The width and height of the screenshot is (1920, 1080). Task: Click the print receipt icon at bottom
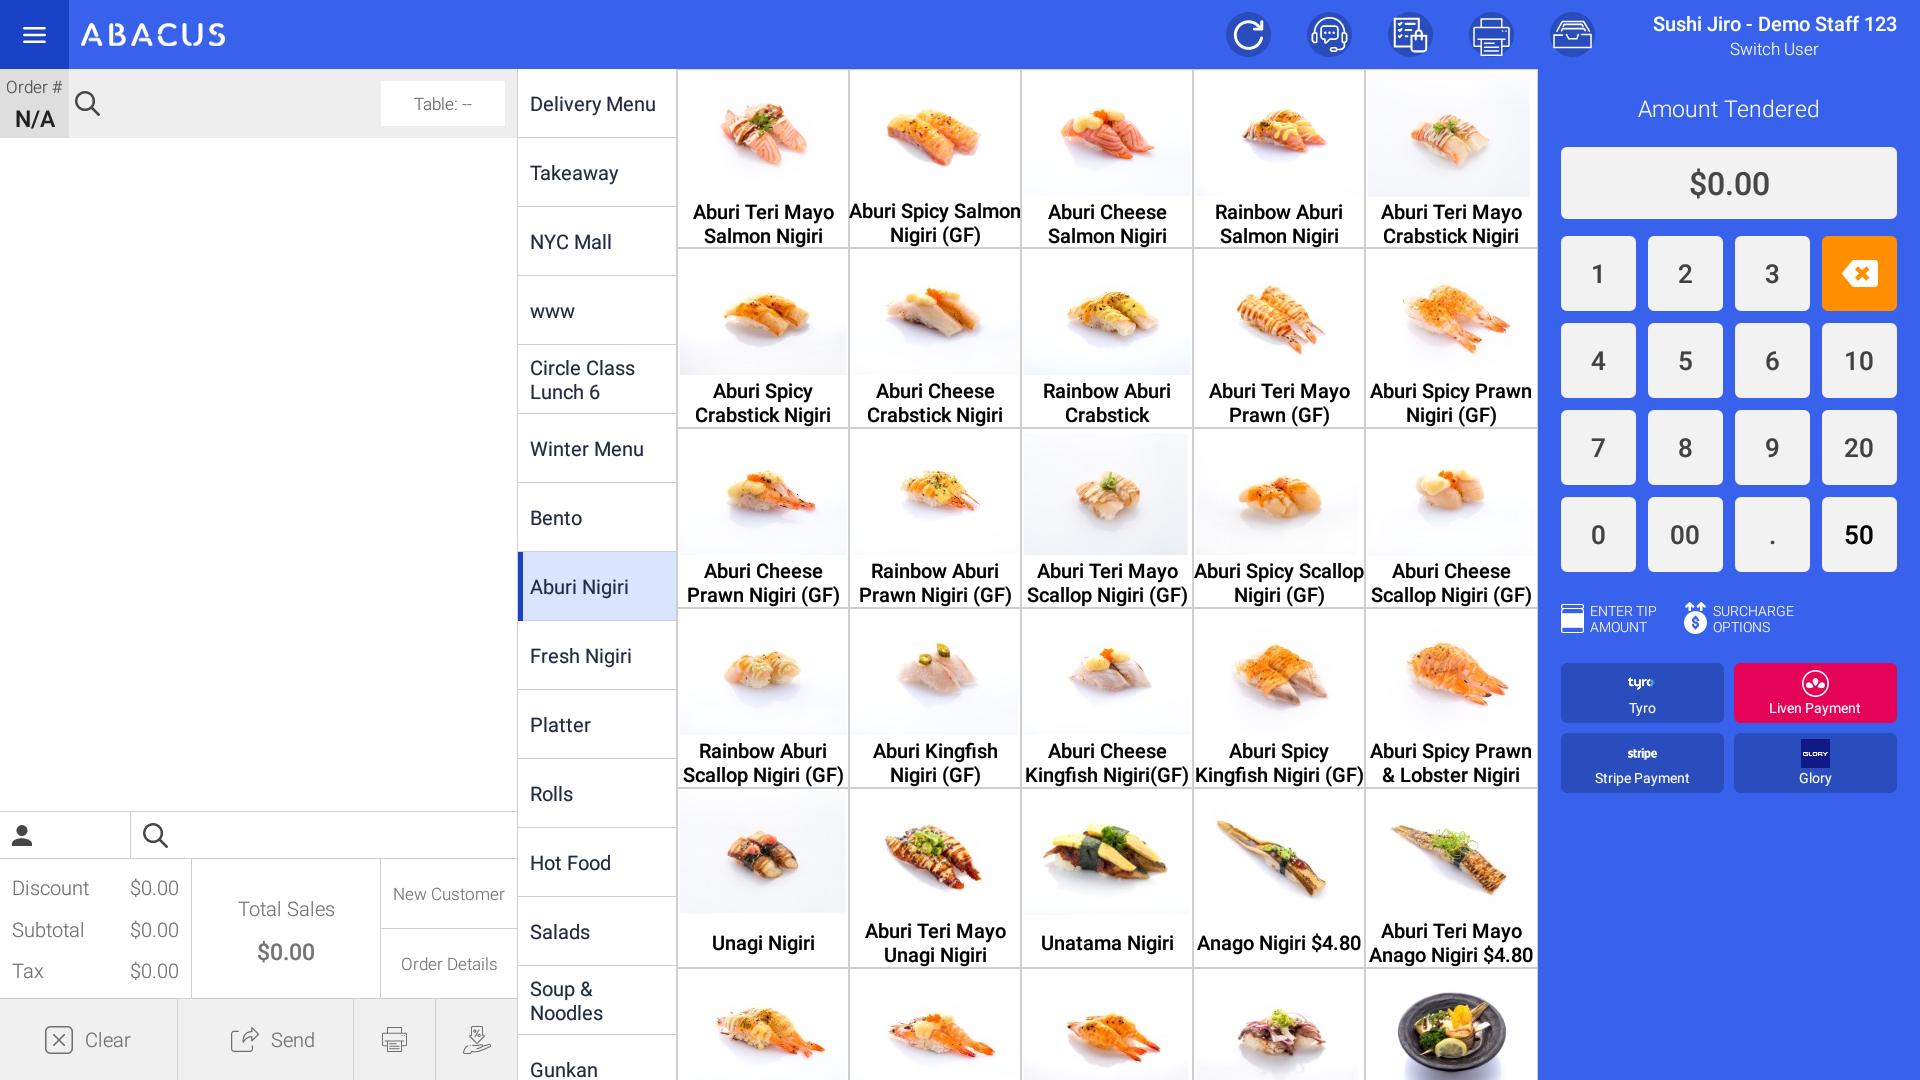394,1040
